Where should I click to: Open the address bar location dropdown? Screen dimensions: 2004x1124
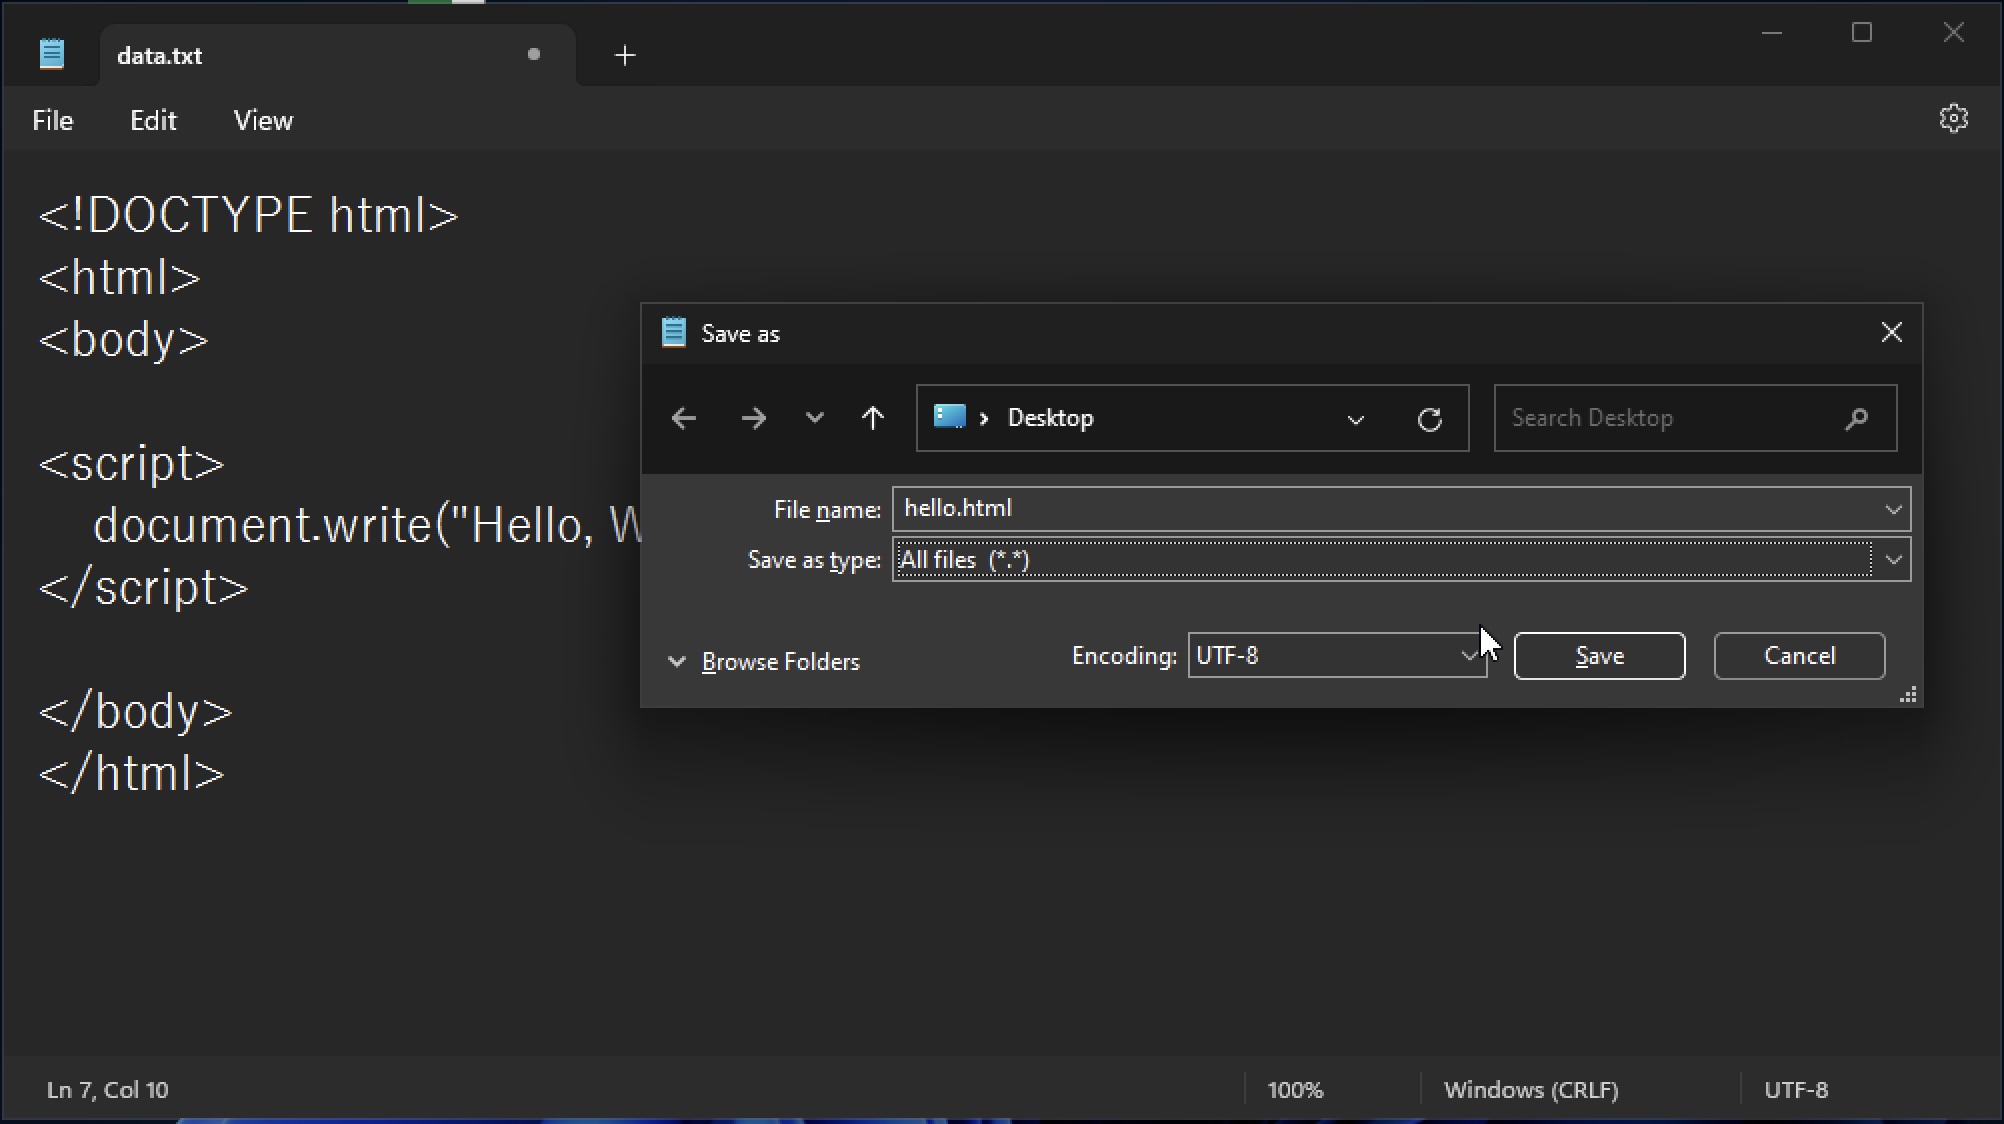(x=1356, y=419)
